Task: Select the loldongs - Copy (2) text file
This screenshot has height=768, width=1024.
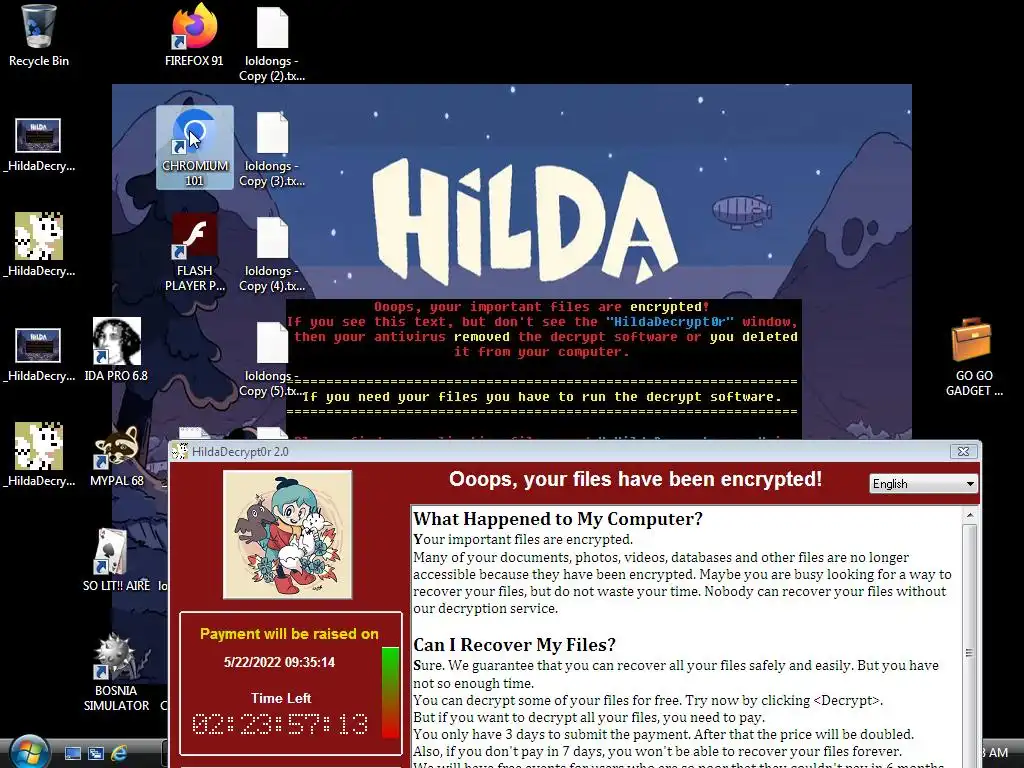Action: coord(272,44)
